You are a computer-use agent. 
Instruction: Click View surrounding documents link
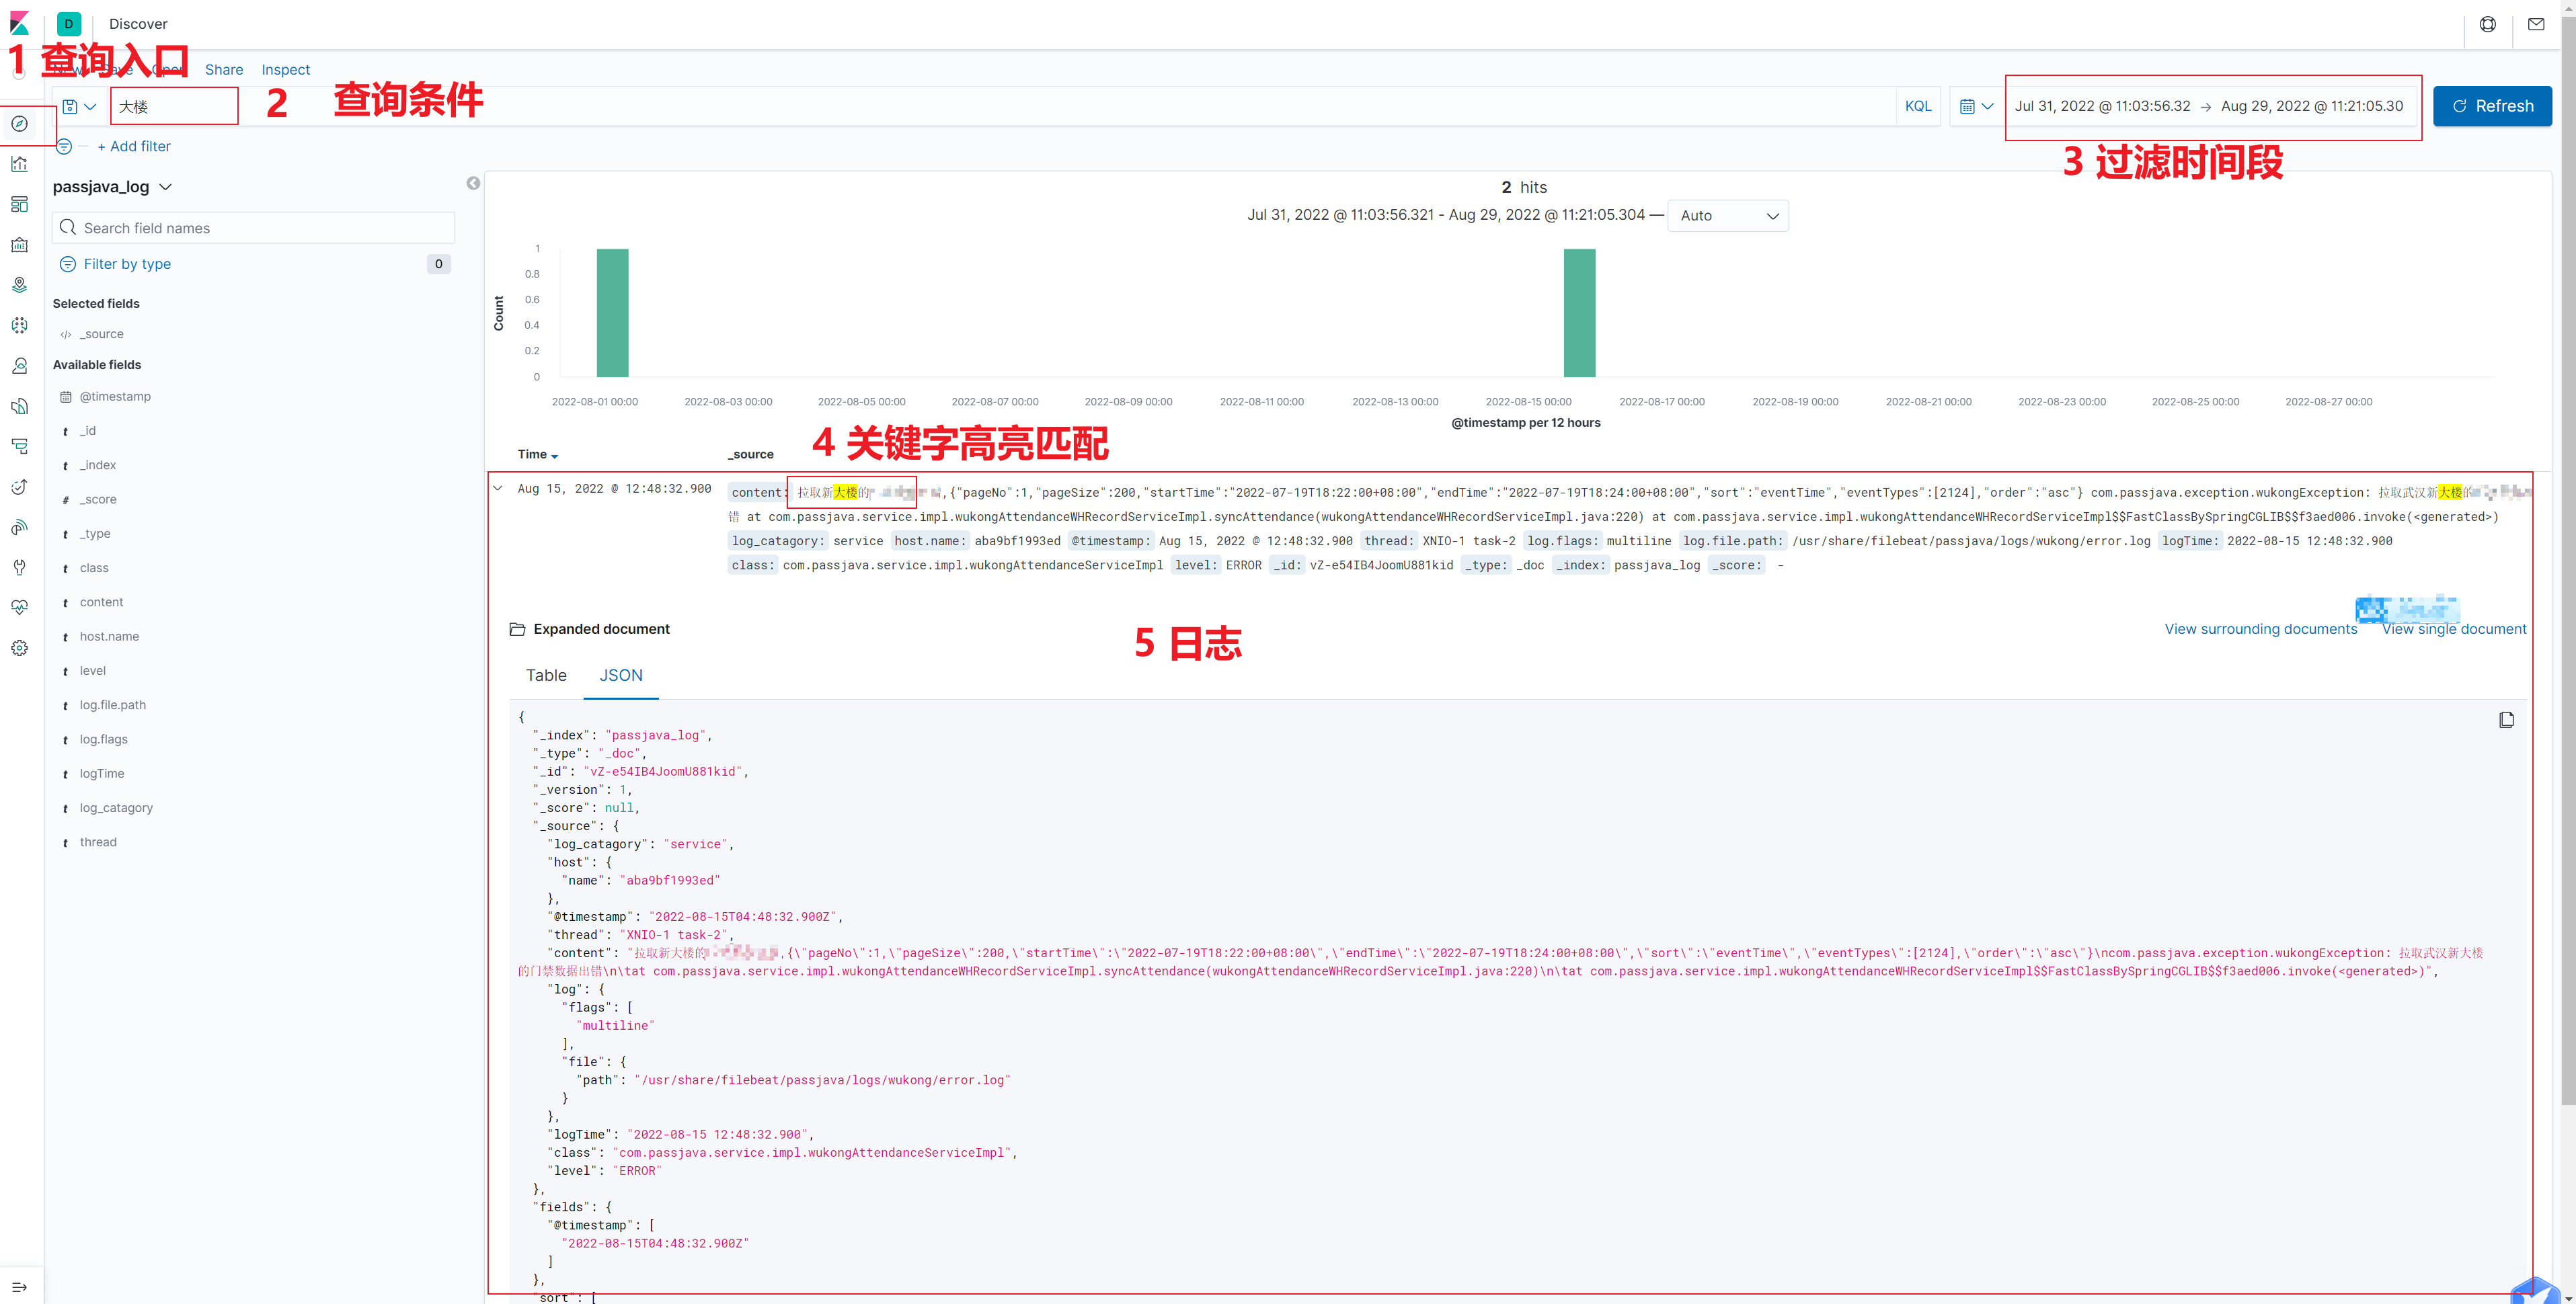(x=2260, y=629)
